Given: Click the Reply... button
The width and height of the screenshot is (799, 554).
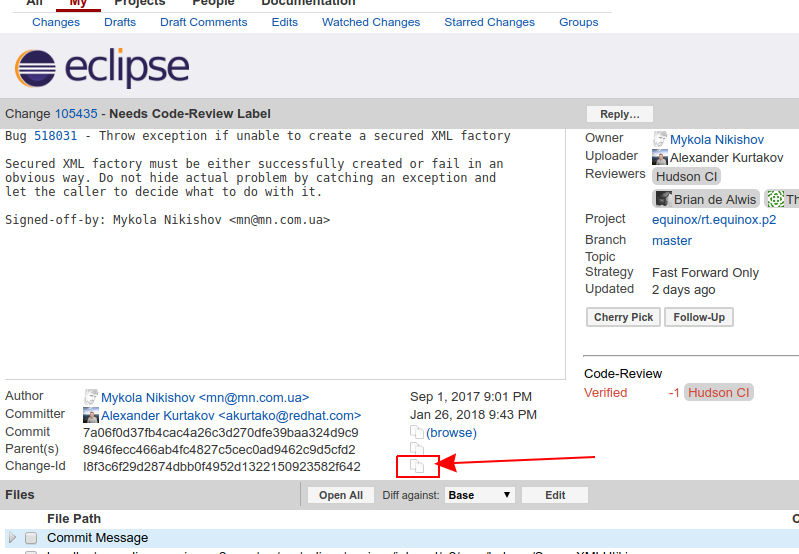Looking at the screenshot, I should 619,114.
